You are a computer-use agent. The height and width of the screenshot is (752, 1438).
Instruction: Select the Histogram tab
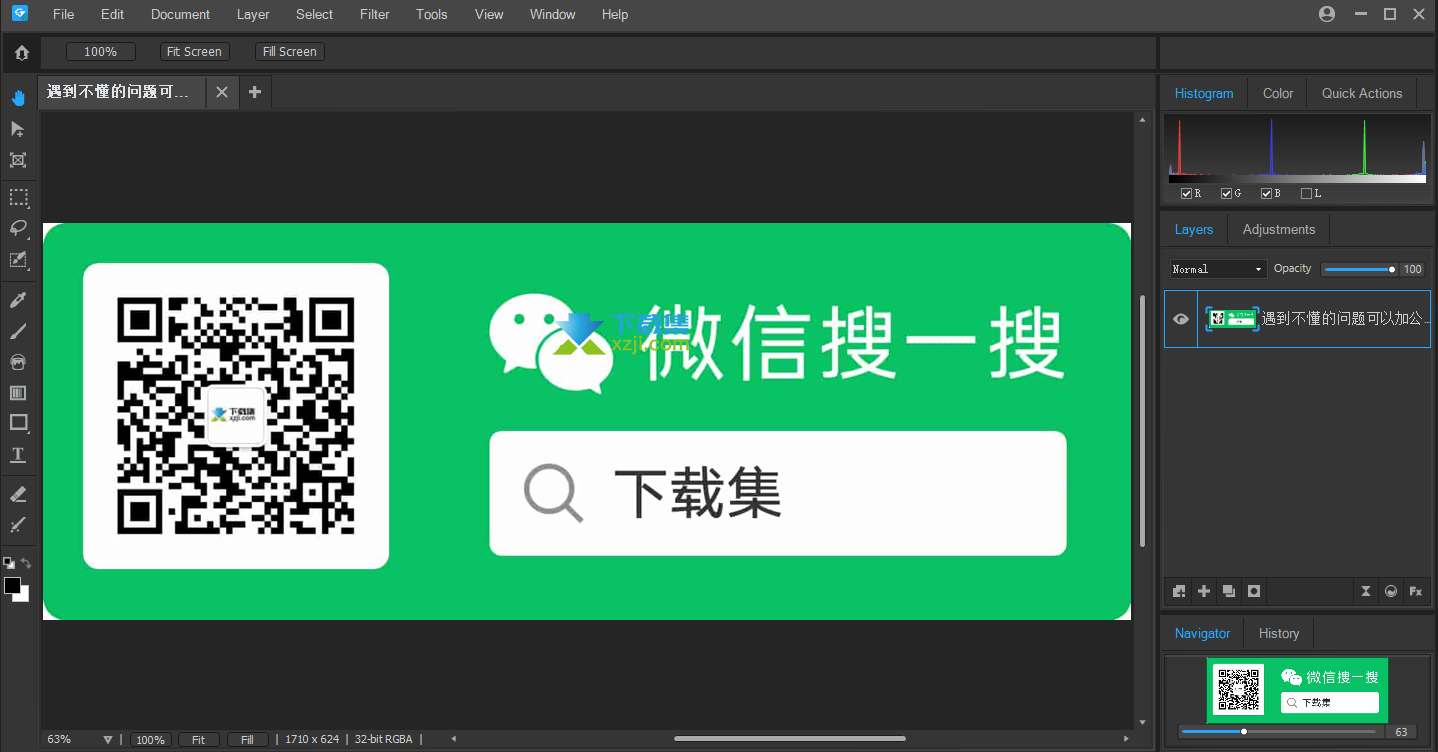coord(1204,93)
